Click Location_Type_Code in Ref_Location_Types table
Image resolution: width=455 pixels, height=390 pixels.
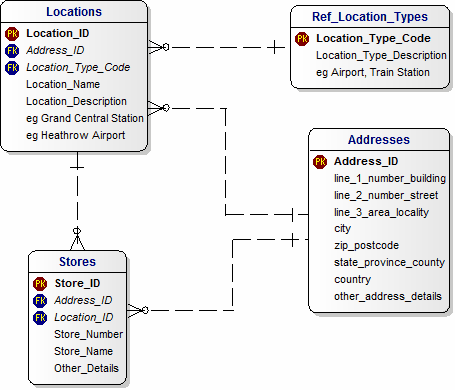373,39
